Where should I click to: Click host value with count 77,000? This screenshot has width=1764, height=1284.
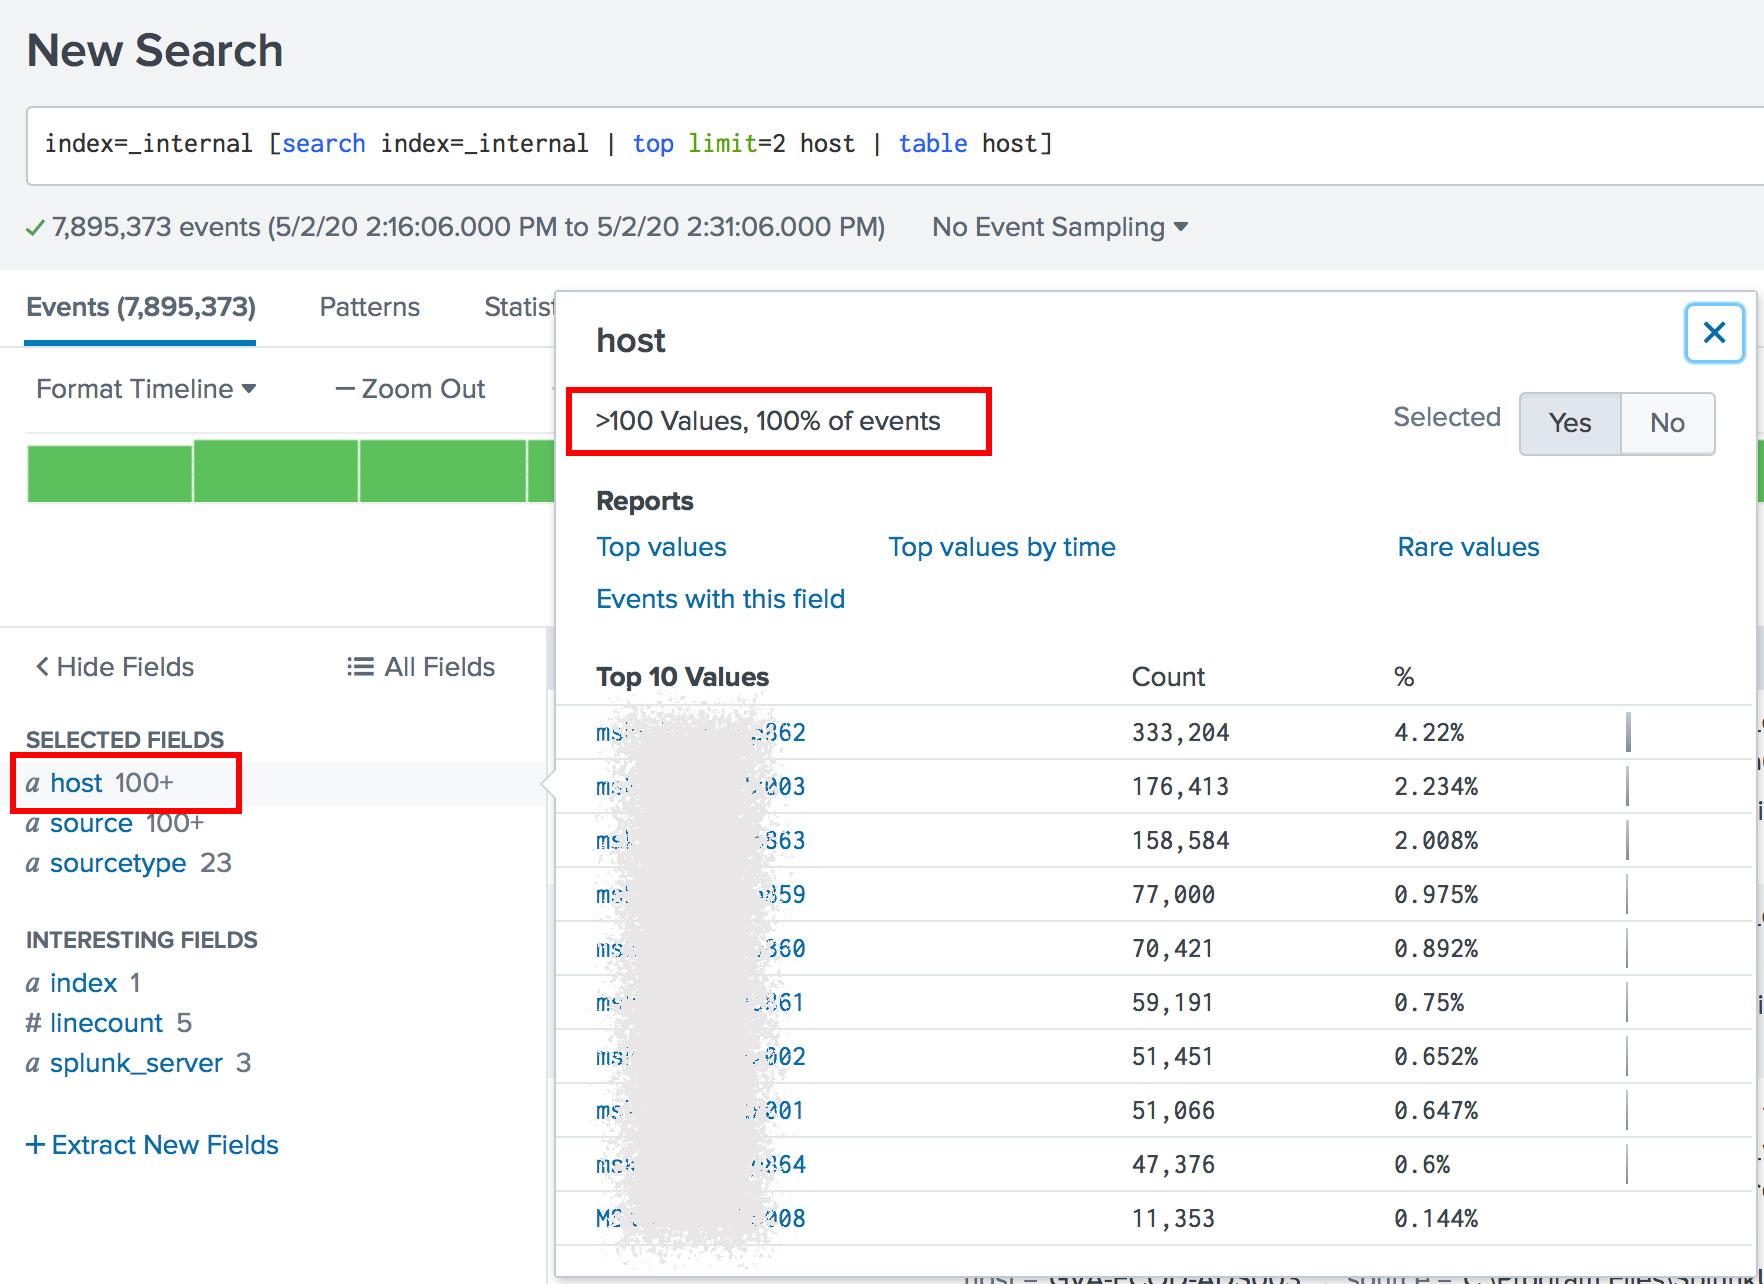tap(701, 895)
